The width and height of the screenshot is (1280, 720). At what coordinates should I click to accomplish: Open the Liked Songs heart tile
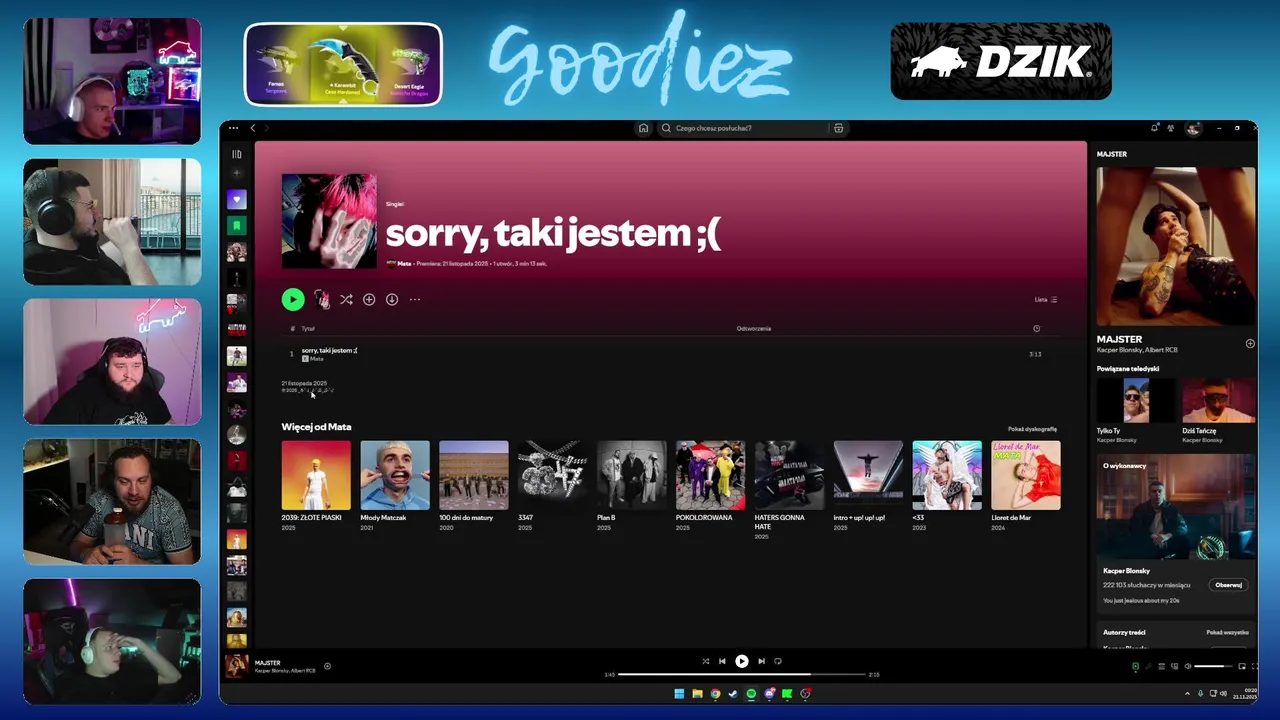tap(237, 200)
